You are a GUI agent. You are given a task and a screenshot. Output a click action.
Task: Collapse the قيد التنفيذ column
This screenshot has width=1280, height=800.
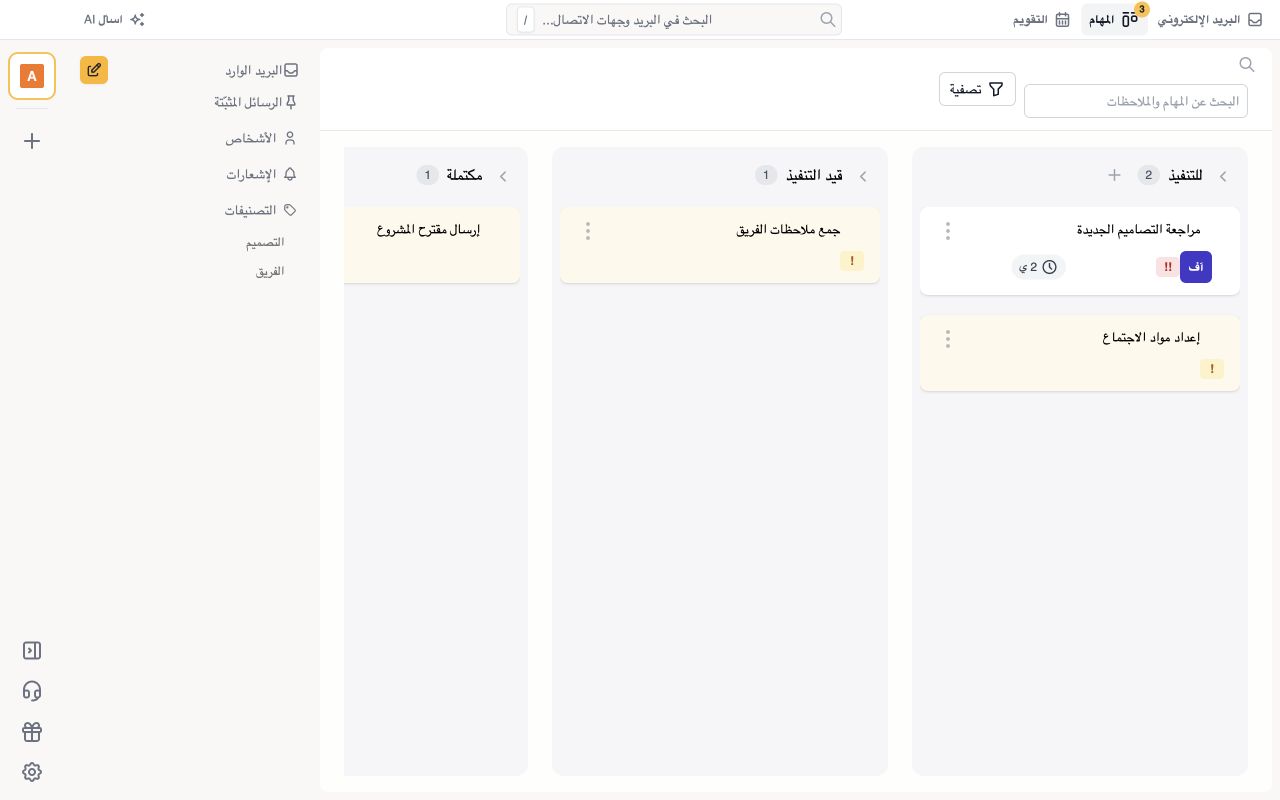click(863, 176)
